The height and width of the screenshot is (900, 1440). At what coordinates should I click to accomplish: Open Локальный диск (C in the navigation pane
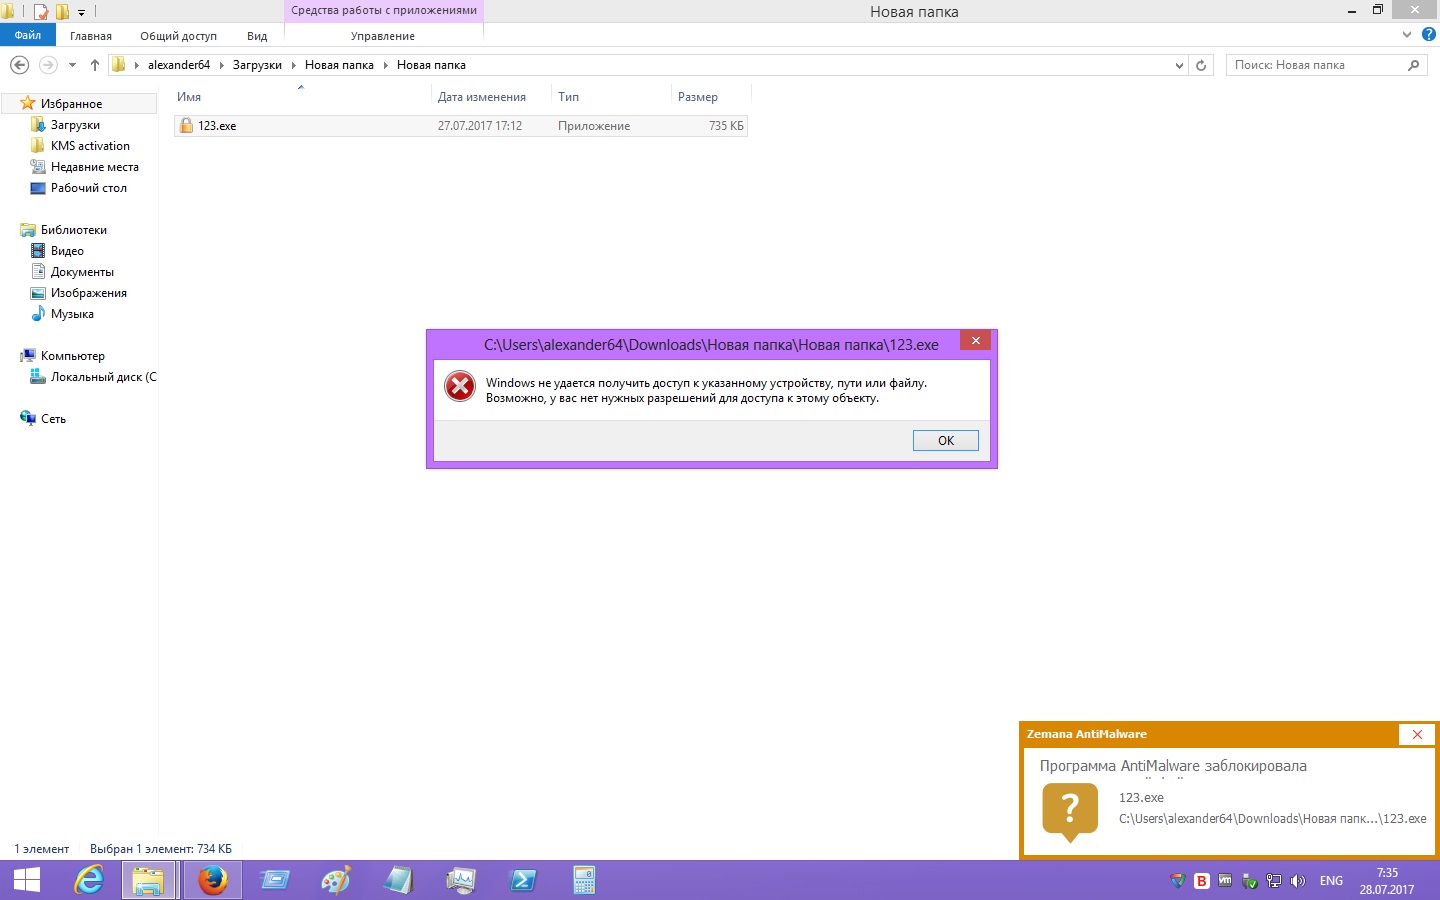pyautogui.click(x=103, y=377)
